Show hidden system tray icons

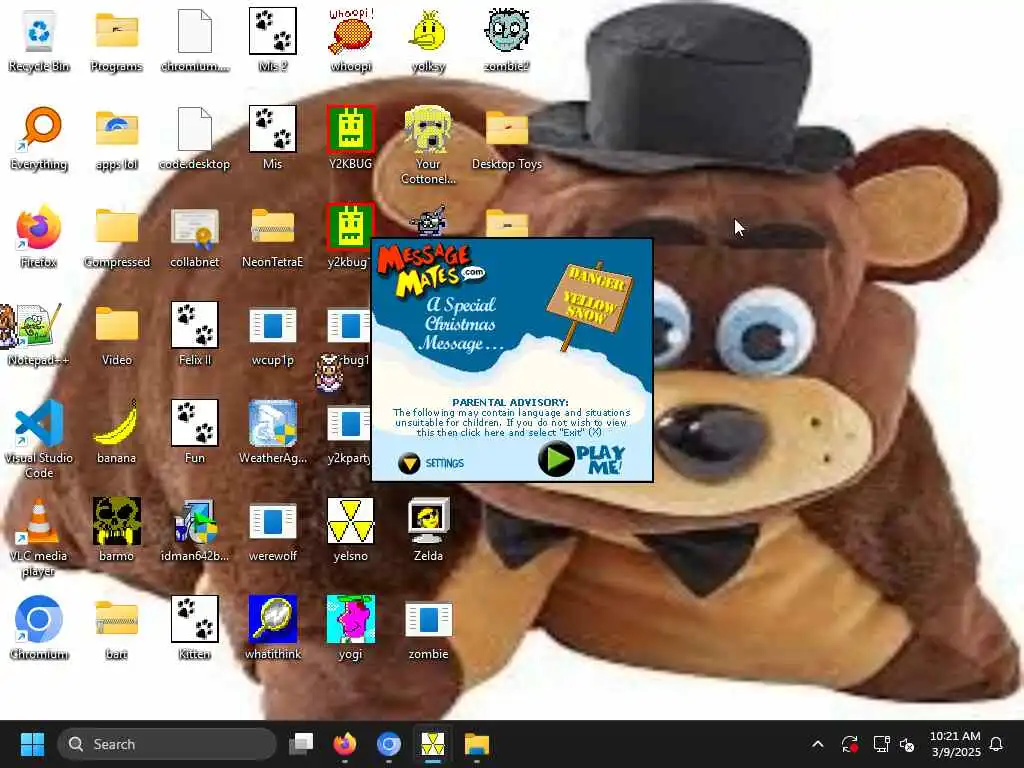pos(818,744)
